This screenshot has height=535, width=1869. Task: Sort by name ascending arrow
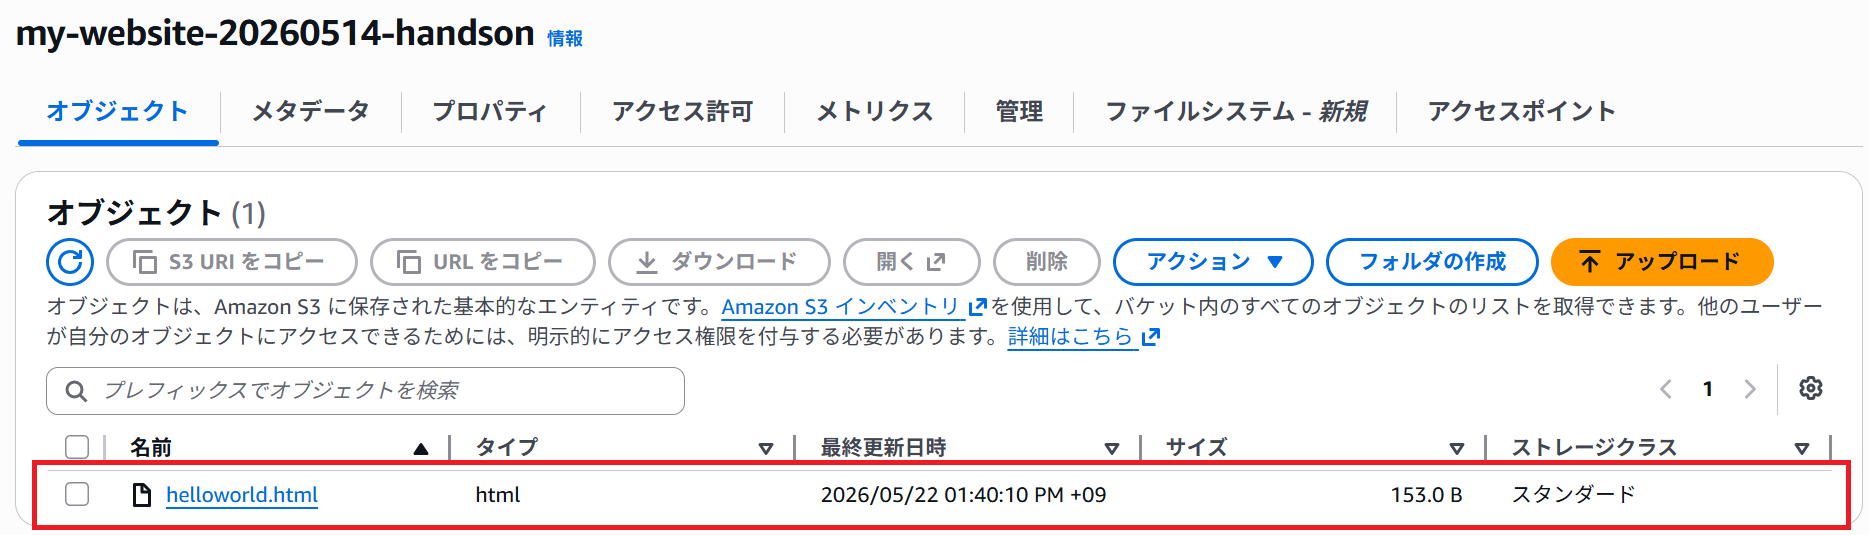(421, 448)
